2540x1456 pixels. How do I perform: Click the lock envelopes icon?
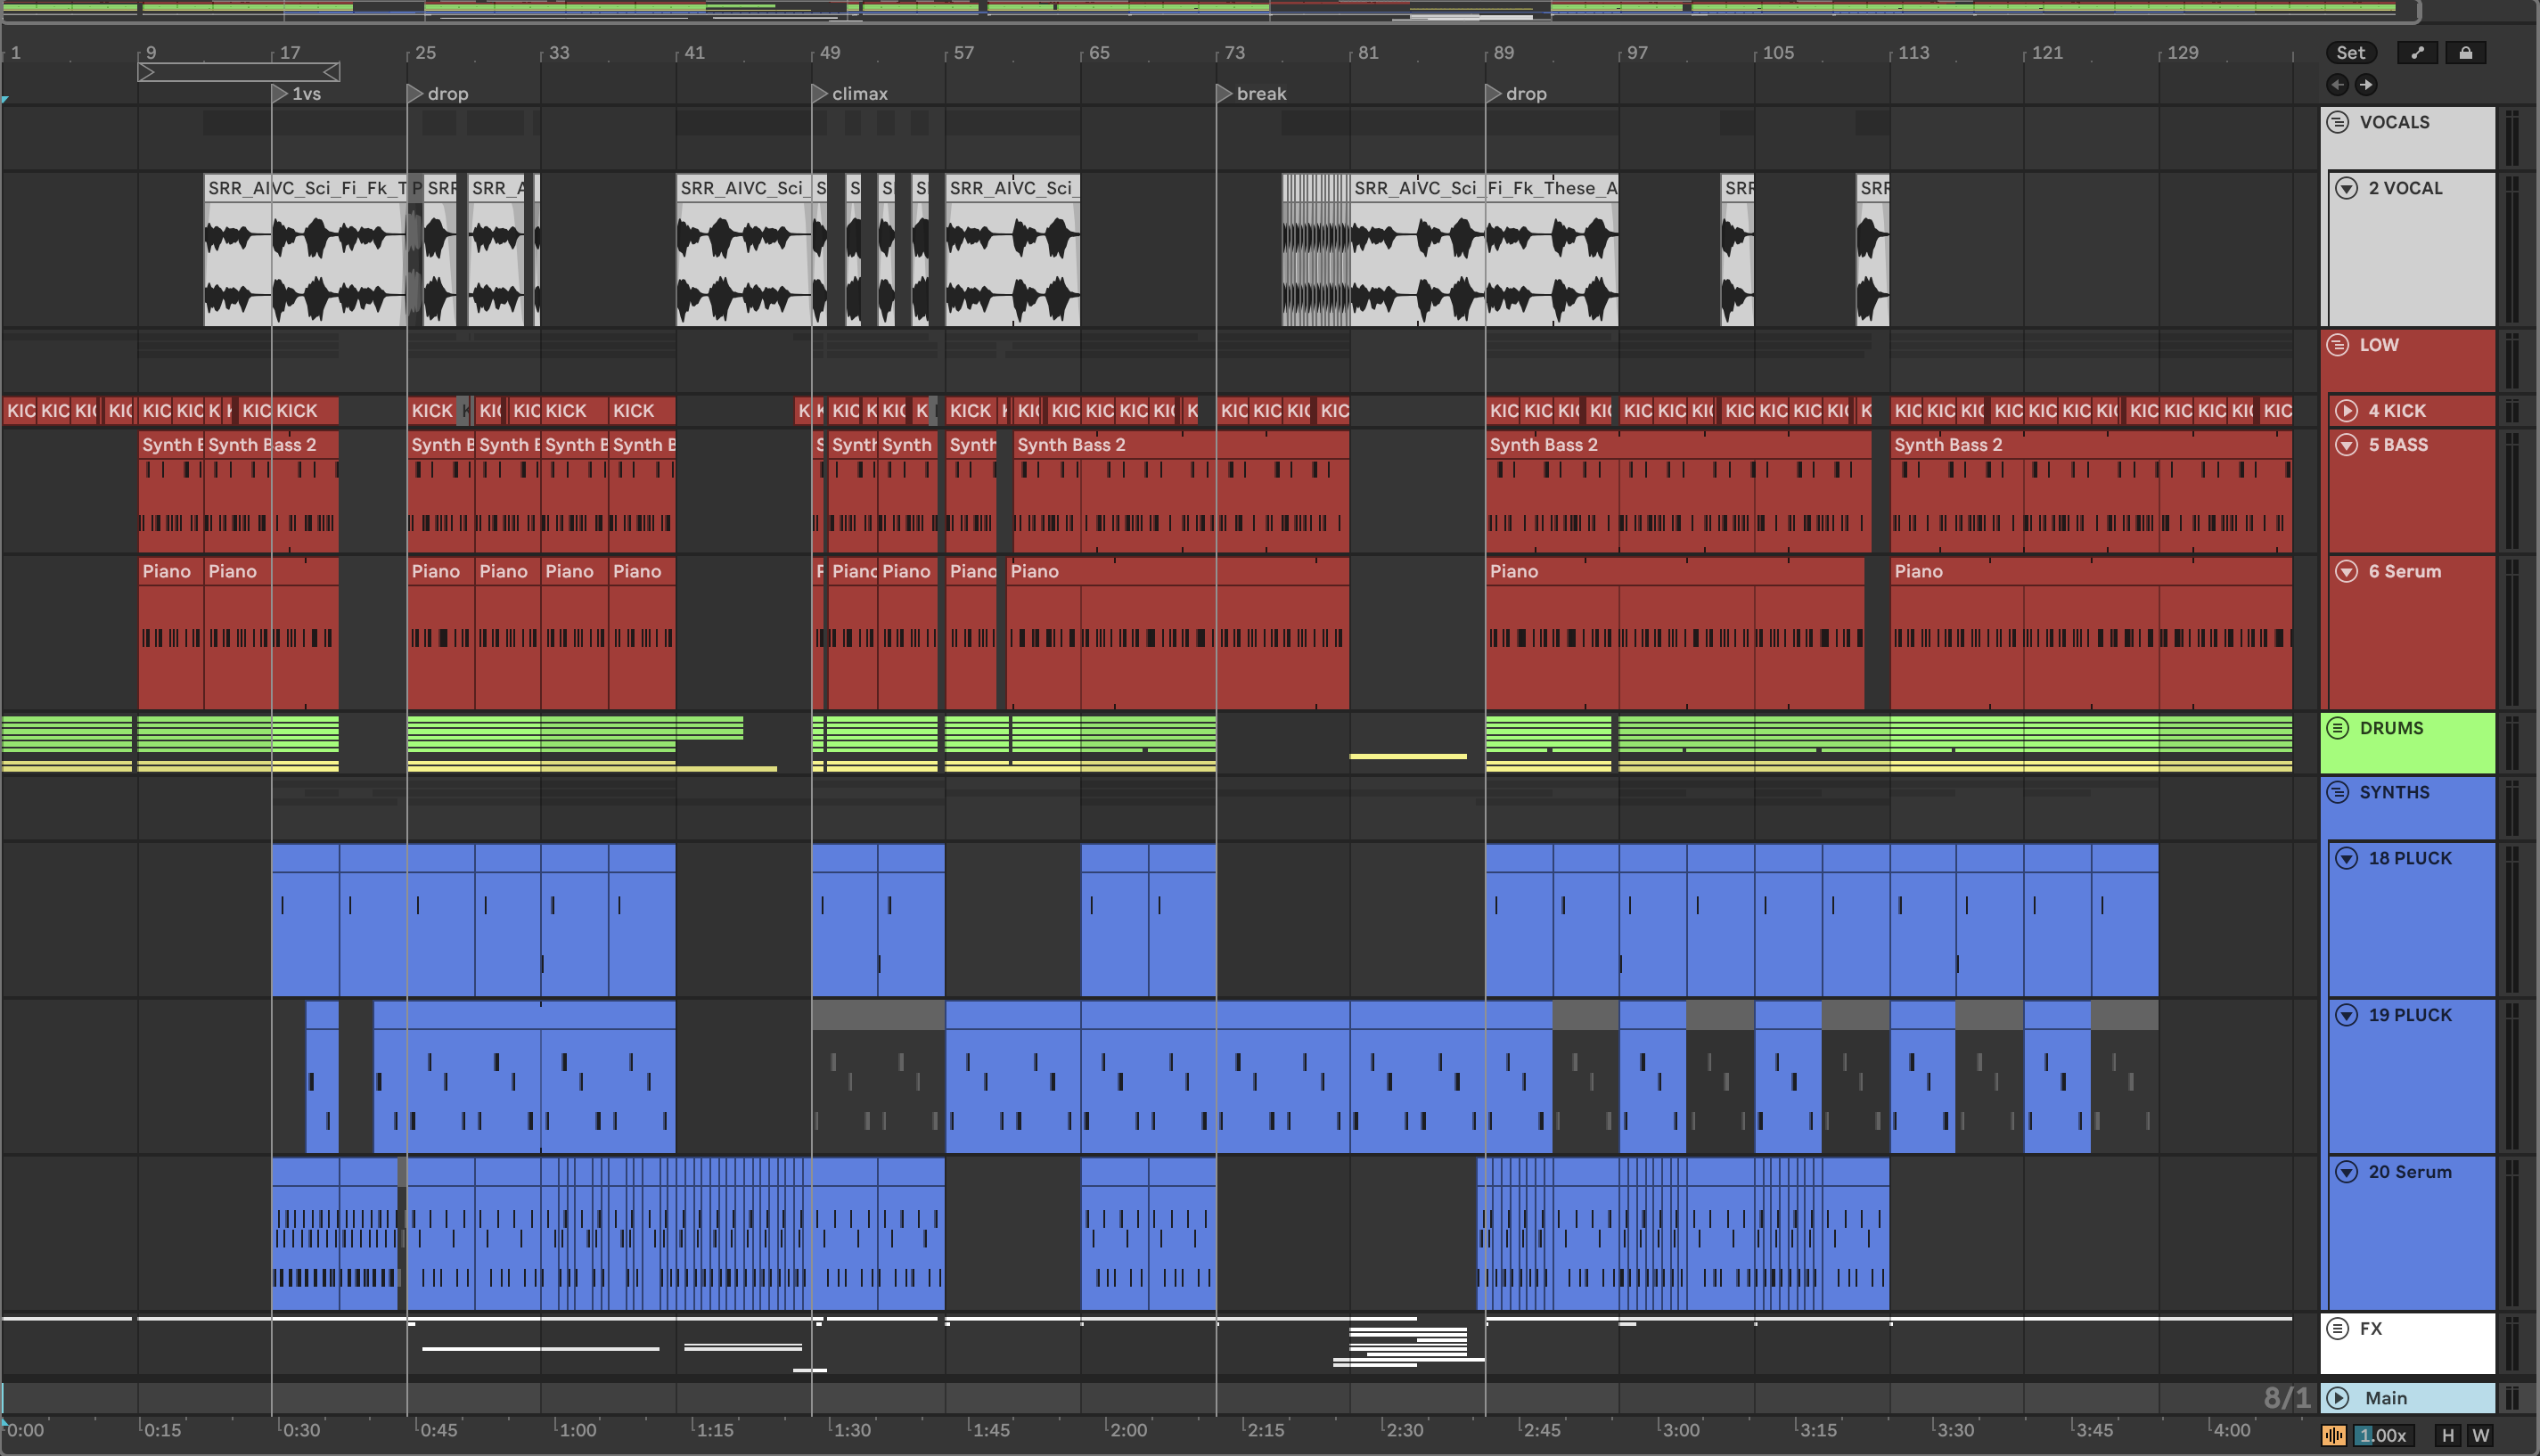(x=2465, y=53)
